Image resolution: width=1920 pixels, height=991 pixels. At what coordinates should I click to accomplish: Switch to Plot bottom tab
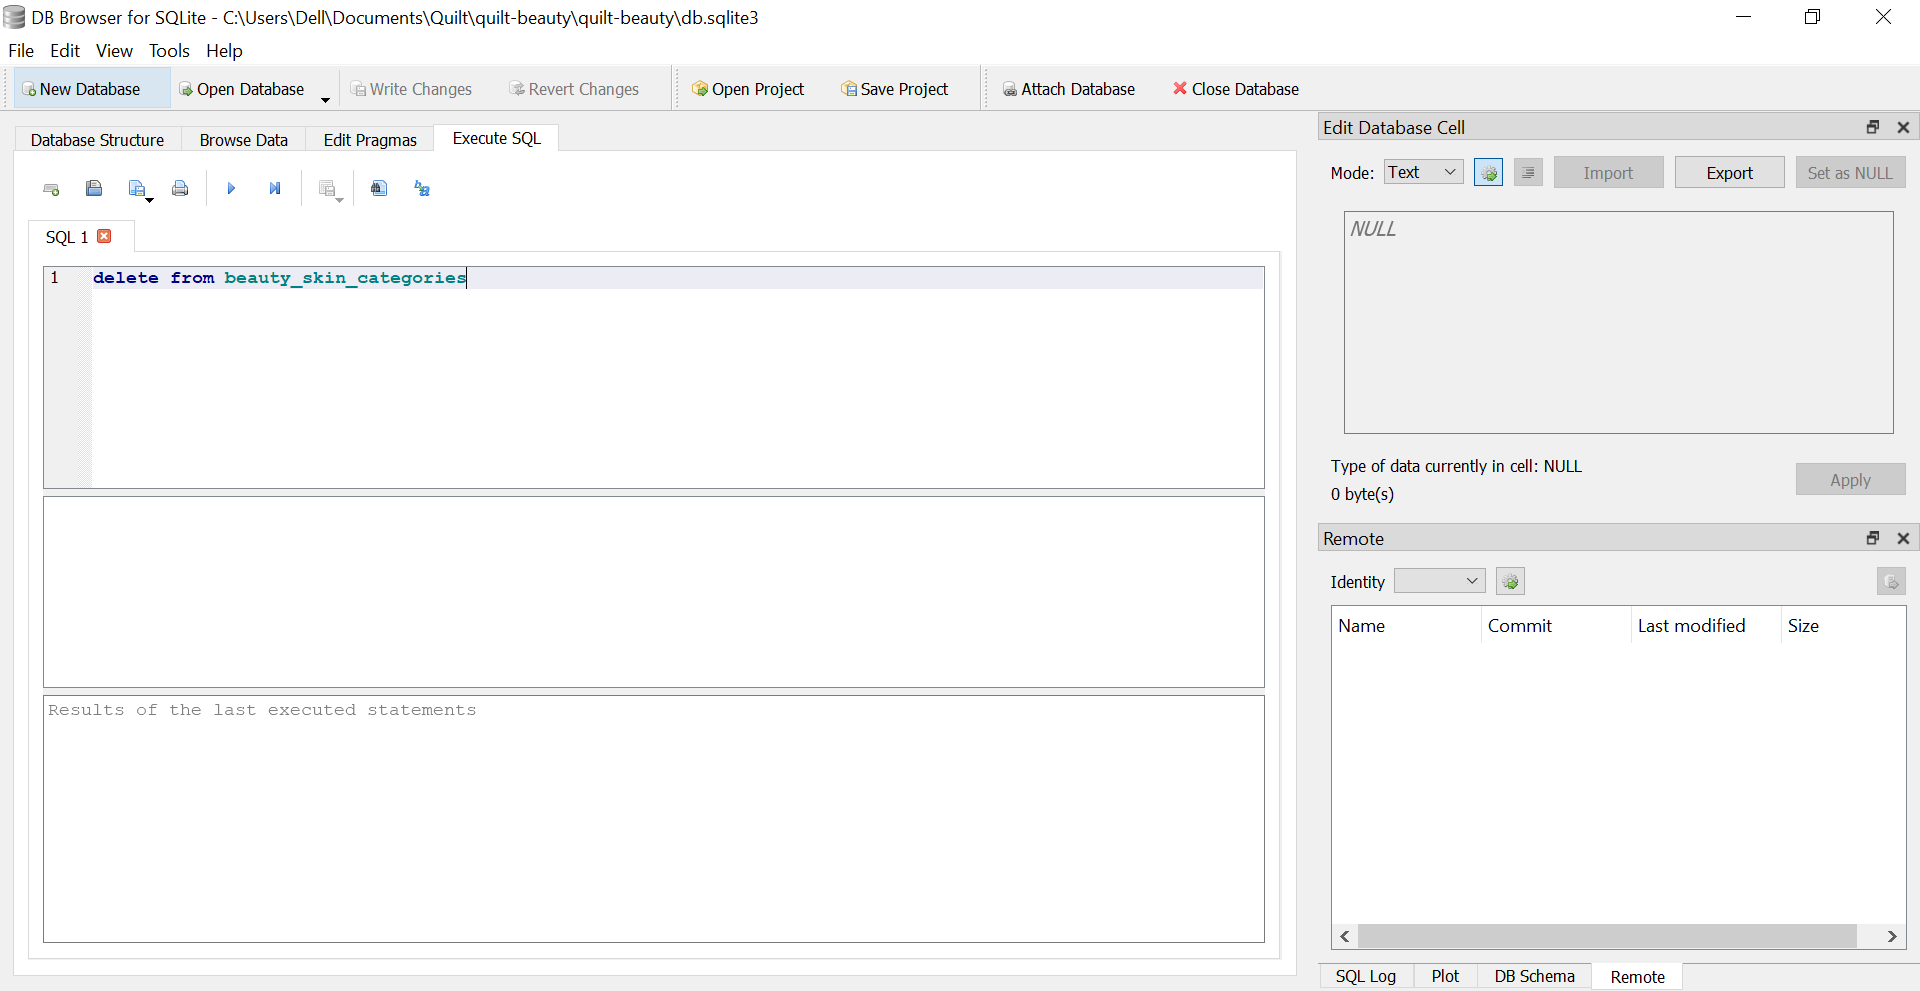coord(1445,976)
